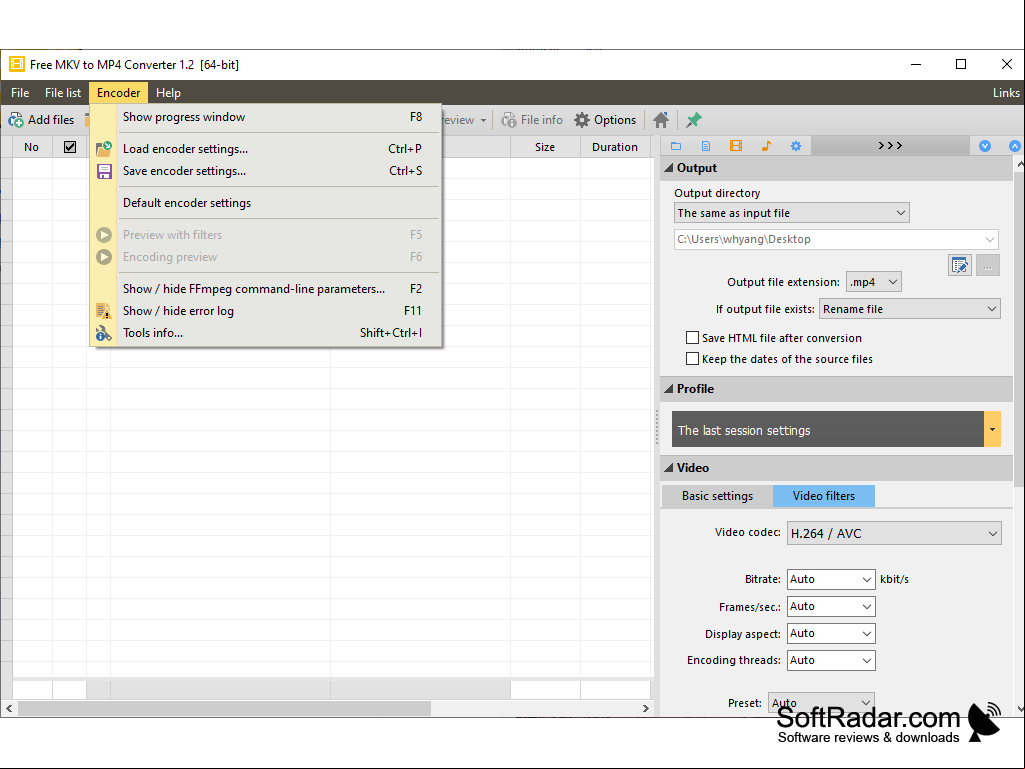The width and height of the screenshot is (1025, 769).
Task: Switch to the Basic settings tab
Action: (x=717, y=496)
